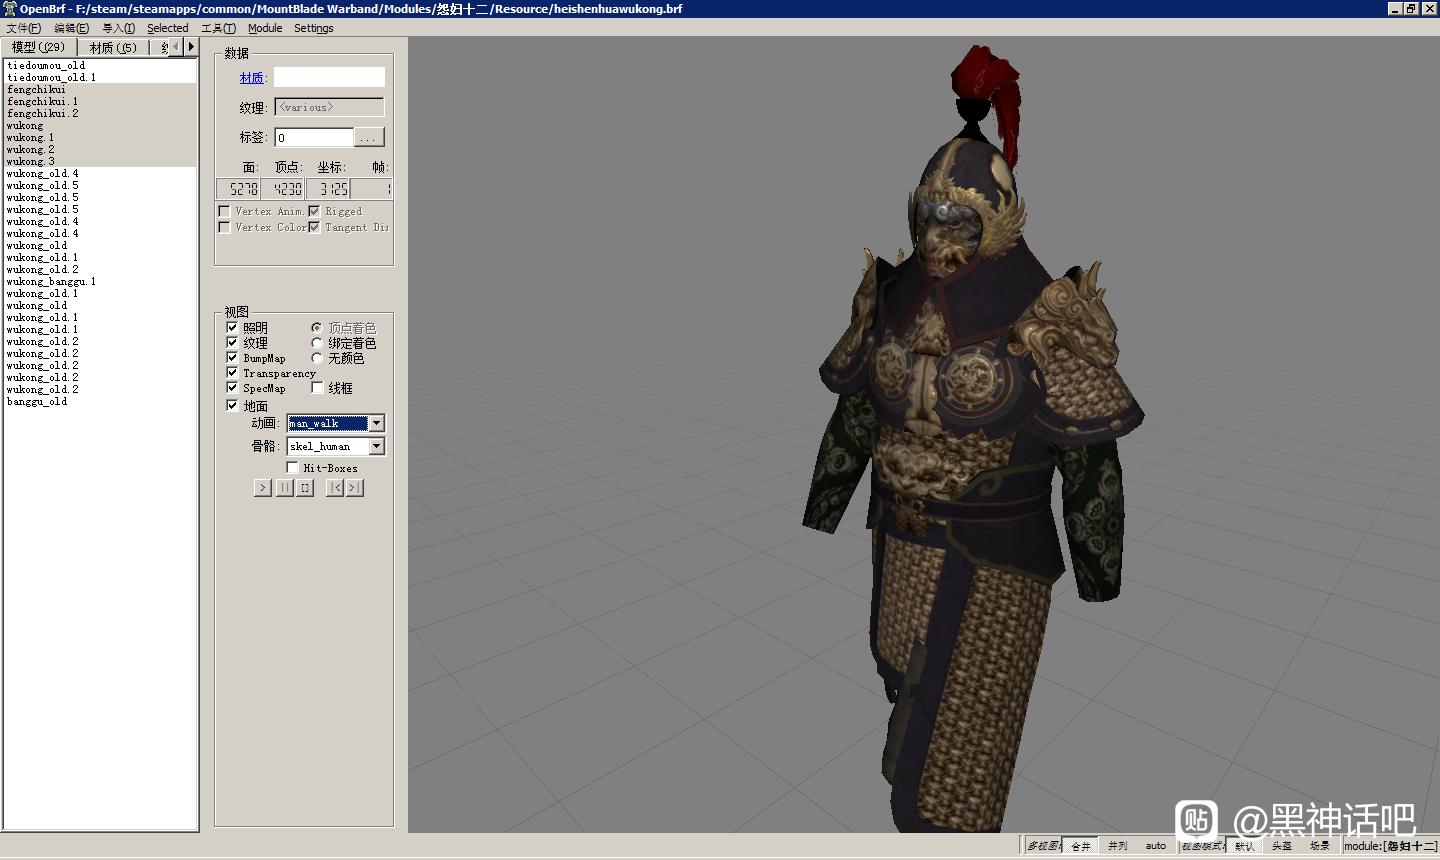Select 无颜色 no color radio
The height and width of the screenshot is (860, 1440).
click(317, 358)
